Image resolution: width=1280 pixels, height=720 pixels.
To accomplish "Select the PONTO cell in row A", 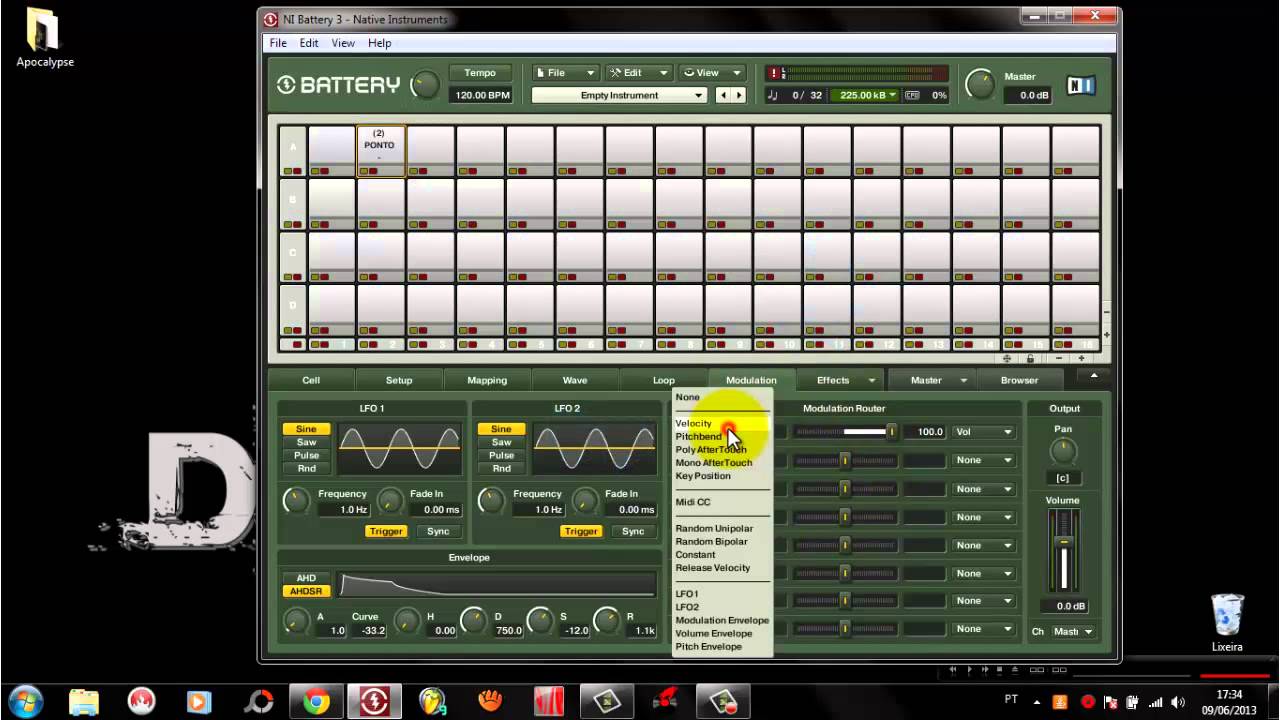I will (380, 150).
